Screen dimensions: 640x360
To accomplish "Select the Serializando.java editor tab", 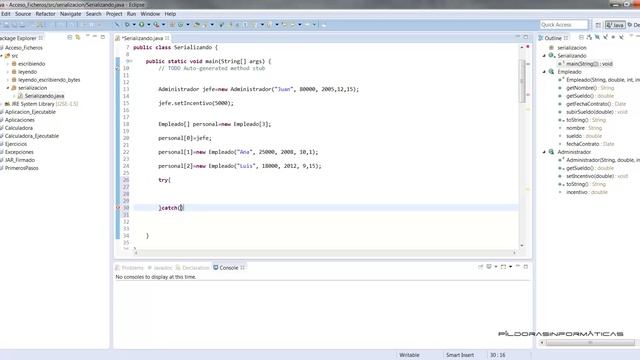I will (x=142, y=38).
